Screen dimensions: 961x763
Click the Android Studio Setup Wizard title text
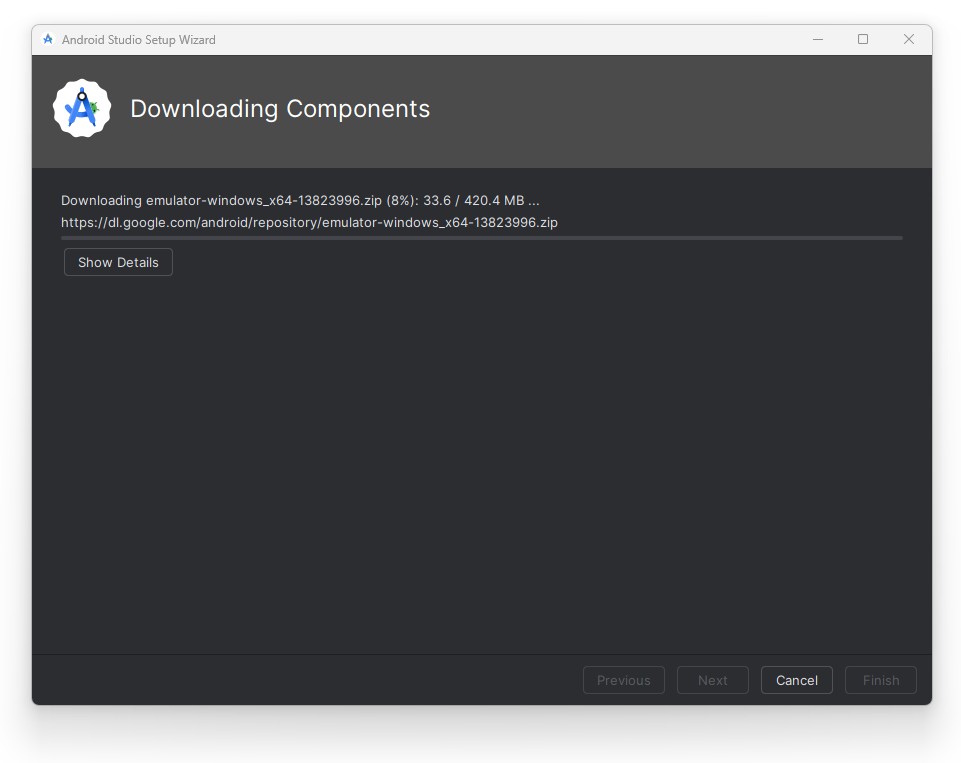click(x=138, y=40)
